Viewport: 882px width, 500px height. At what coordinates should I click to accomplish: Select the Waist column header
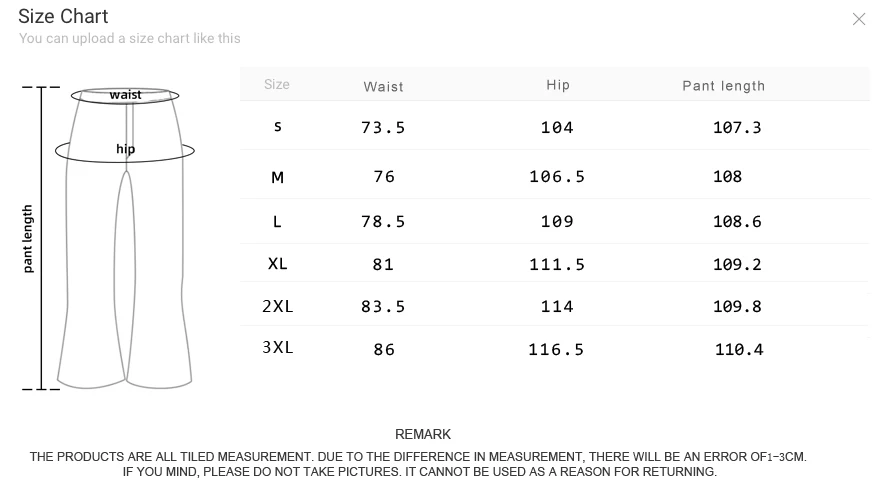(383, 86)
